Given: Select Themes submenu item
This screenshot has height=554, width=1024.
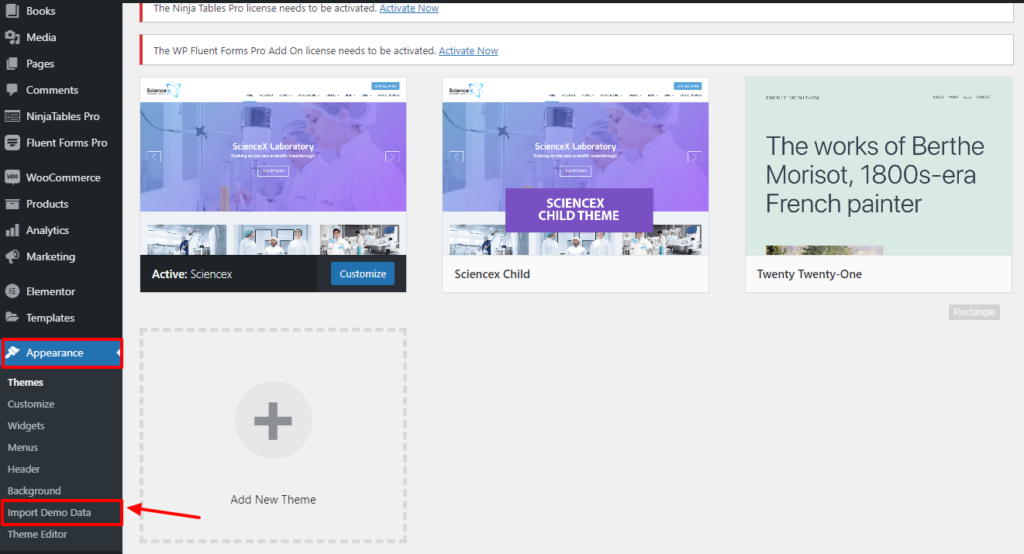Looking at the screenshot, I should pyautogui.click(x=25, y=382).
